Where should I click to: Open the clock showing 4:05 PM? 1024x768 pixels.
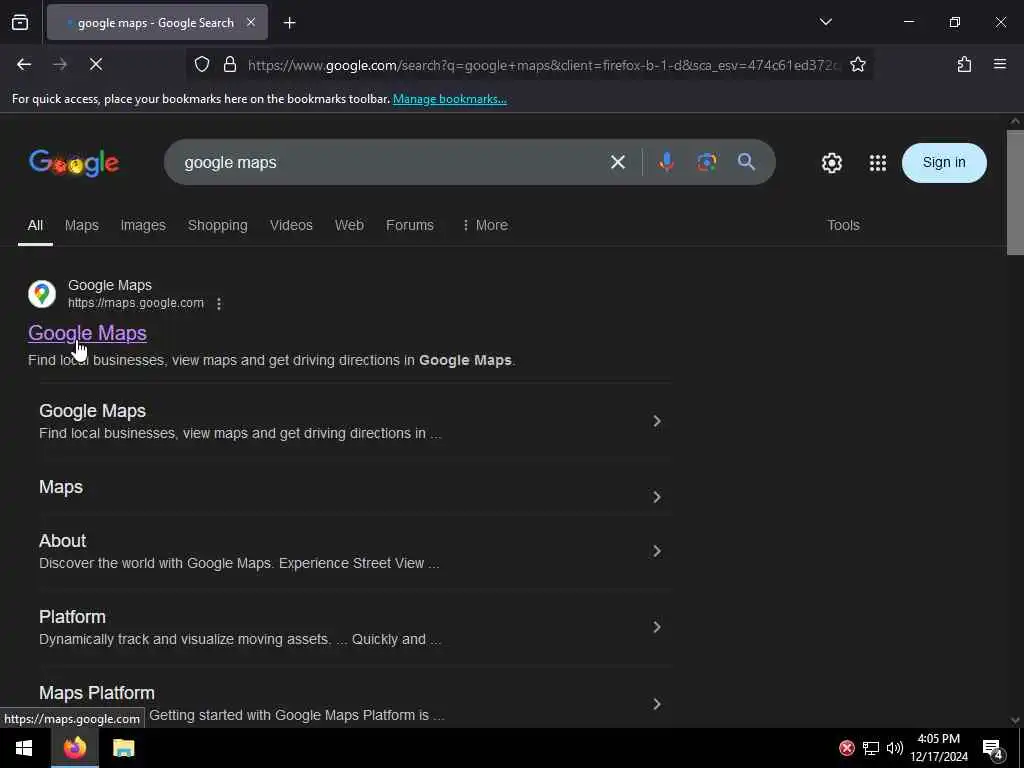(x=939, y=748)
